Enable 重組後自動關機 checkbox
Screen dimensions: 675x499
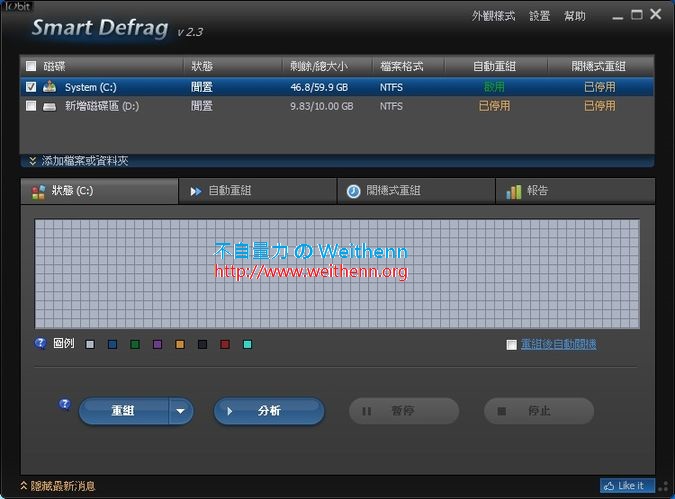511,345
